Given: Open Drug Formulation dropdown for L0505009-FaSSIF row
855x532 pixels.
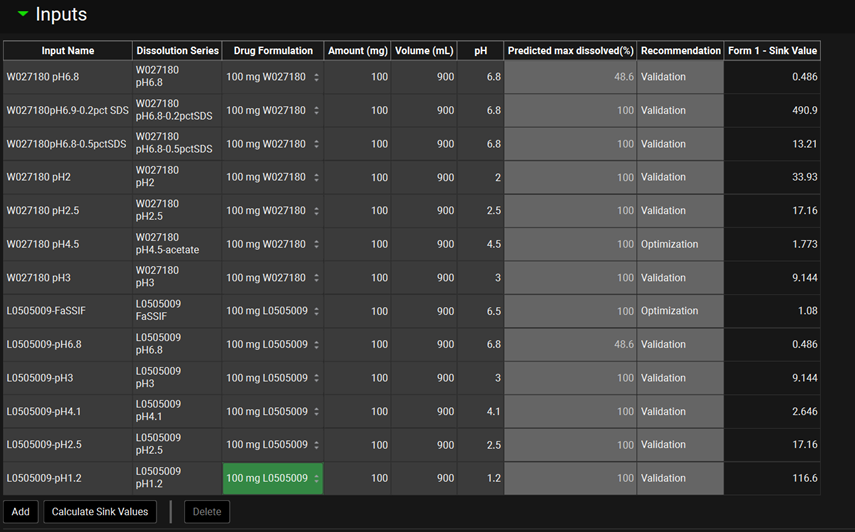Looking at the screenshot, I should (316, 311).
